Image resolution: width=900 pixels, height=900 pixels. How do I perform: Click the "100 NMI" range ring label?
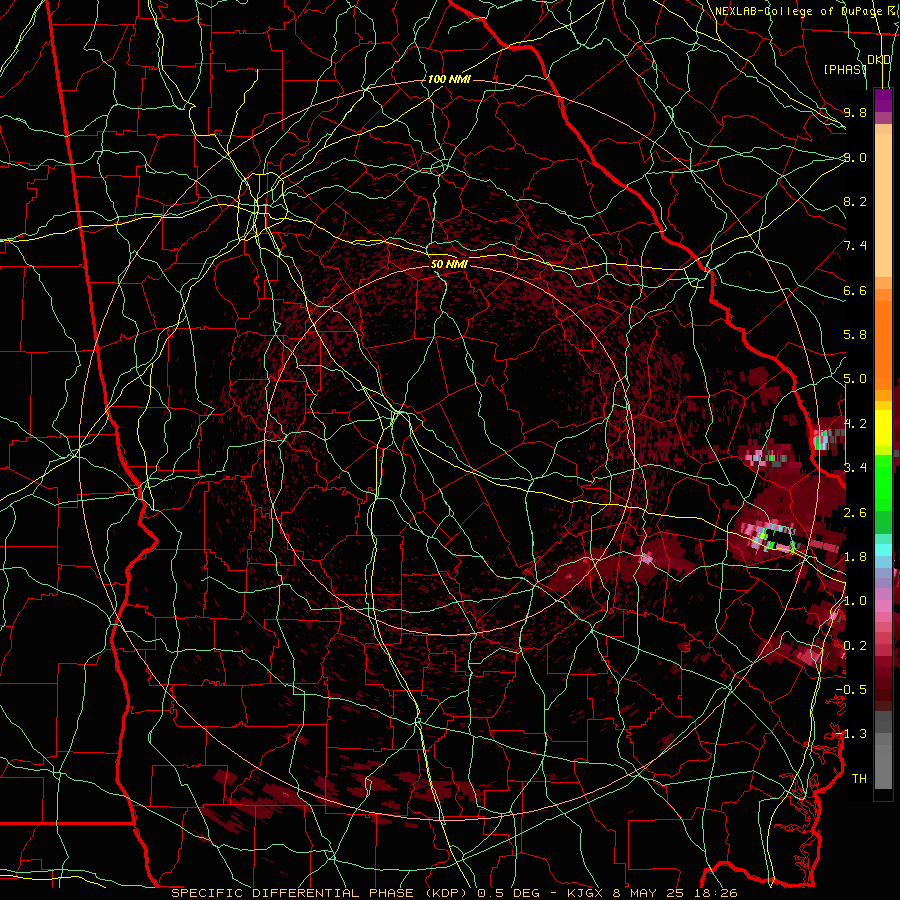pyautogui.click(x=449, y=79)
